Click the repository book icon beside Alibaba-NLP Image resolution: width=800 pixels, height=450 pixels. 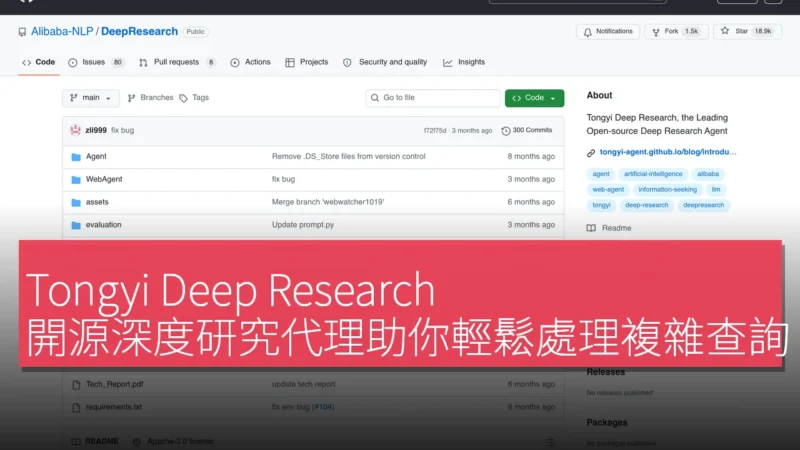(x=22, y=32)
